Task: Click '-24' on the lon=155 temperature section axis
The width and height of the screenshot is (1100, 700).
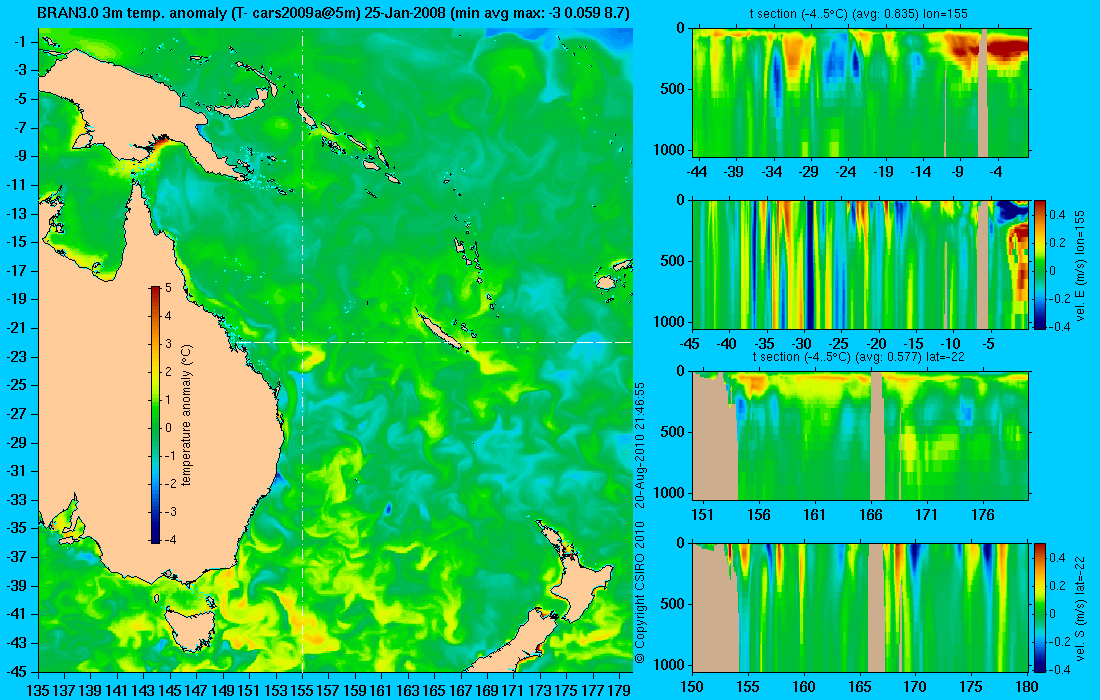Action: tap(847, 172)
